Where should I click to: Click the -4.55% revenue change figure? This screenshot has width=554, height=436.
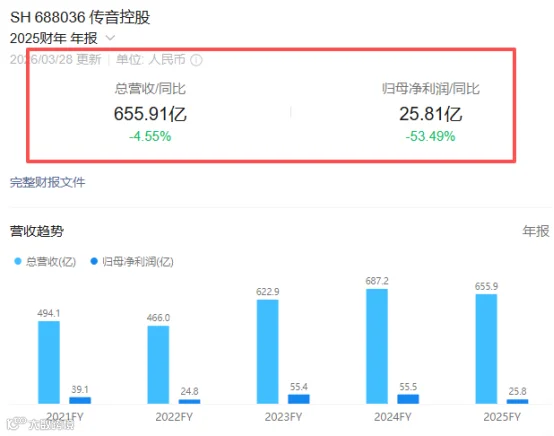(x=150, y=136)
